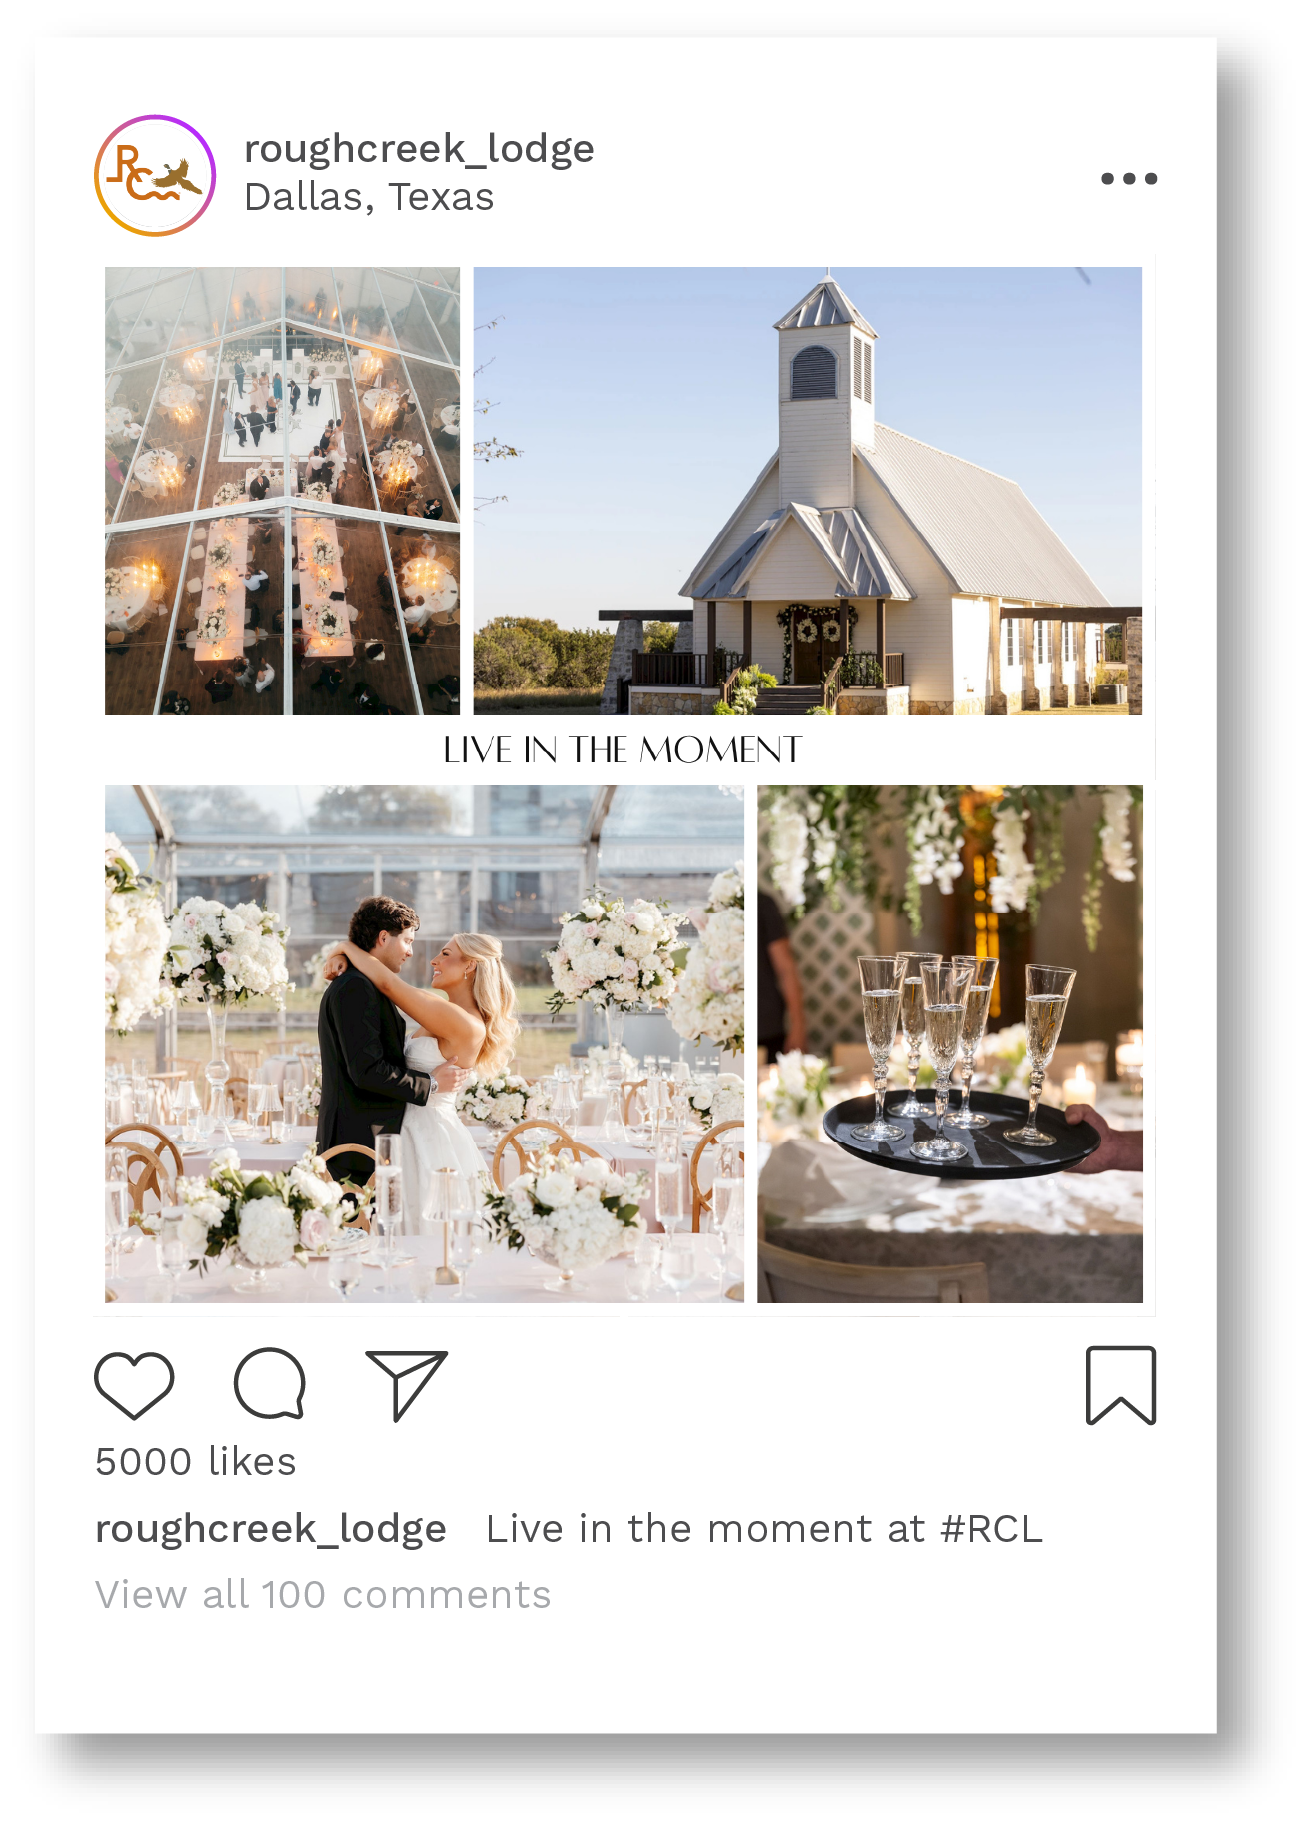Open white chapel photo
1309x1826 pixels.
[808, 491]
